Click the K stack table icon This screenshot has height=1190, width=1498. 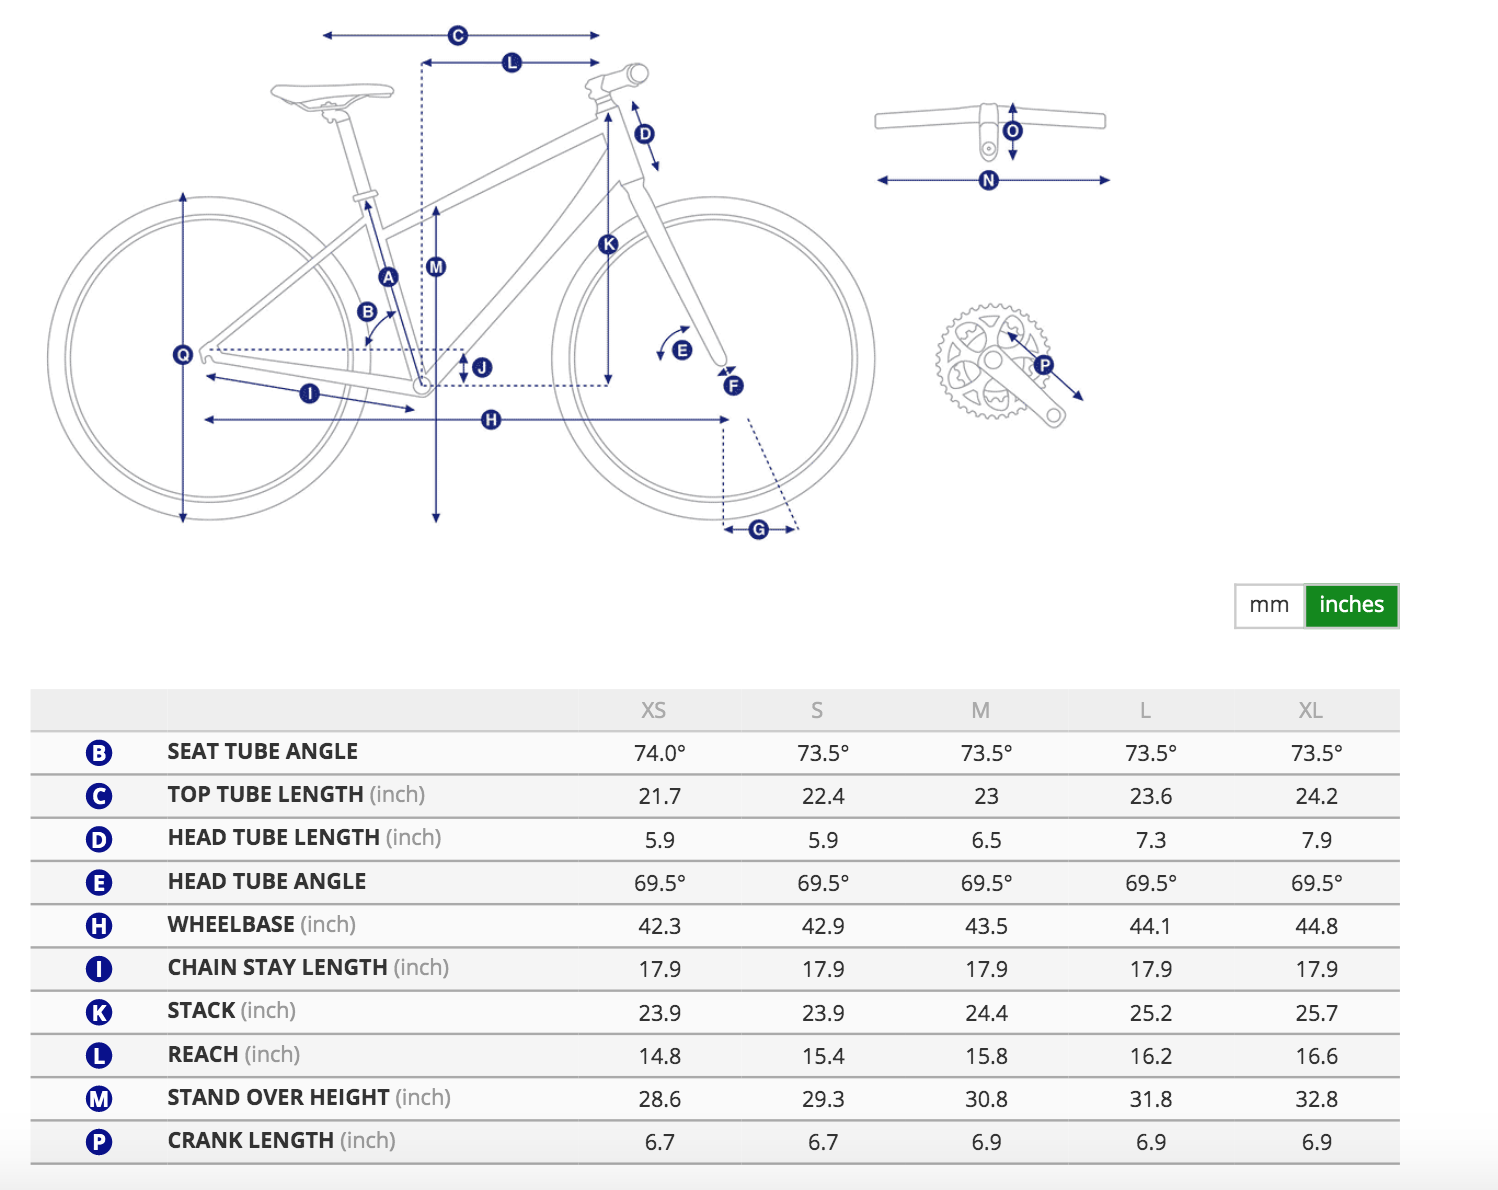click(99, 1012)
